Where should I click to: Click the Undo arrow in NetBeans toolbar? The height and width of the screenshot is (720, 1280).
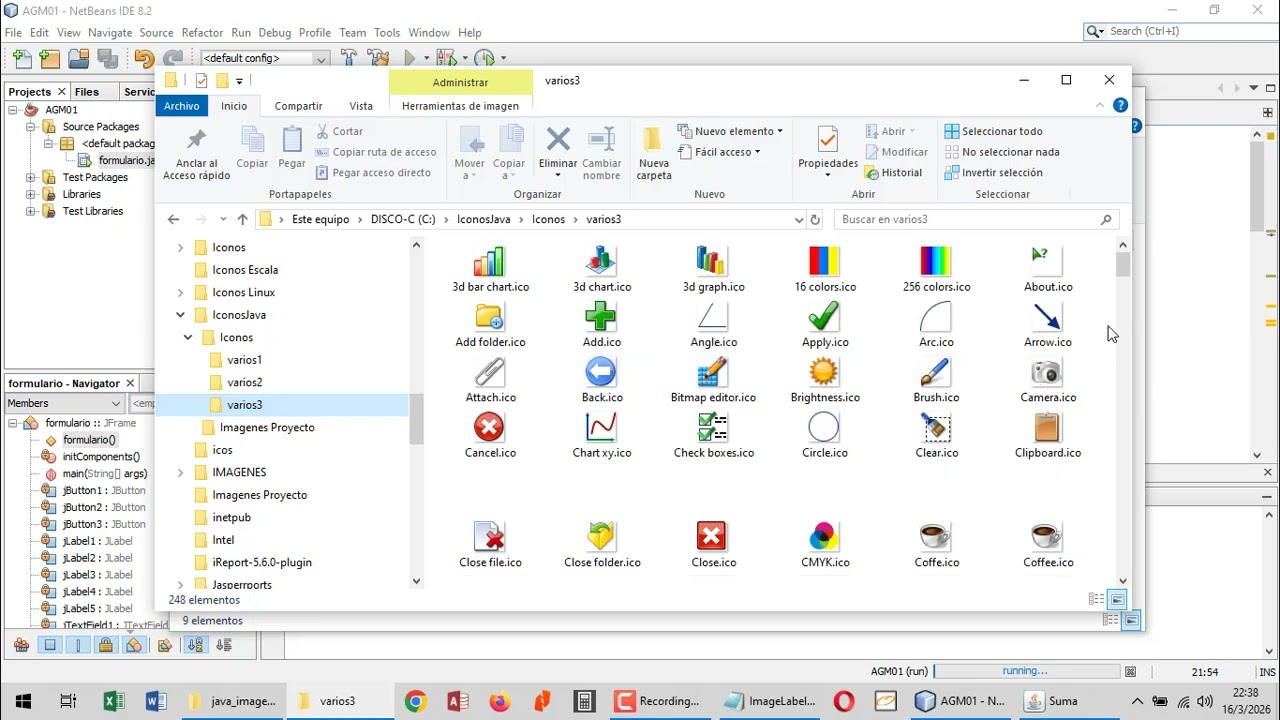144,58
